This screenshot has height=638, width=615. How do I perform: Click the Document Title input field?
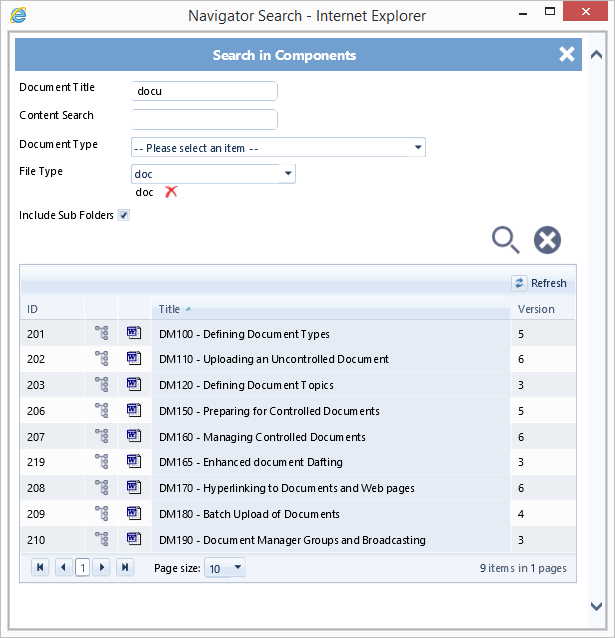tap(204, 91)
